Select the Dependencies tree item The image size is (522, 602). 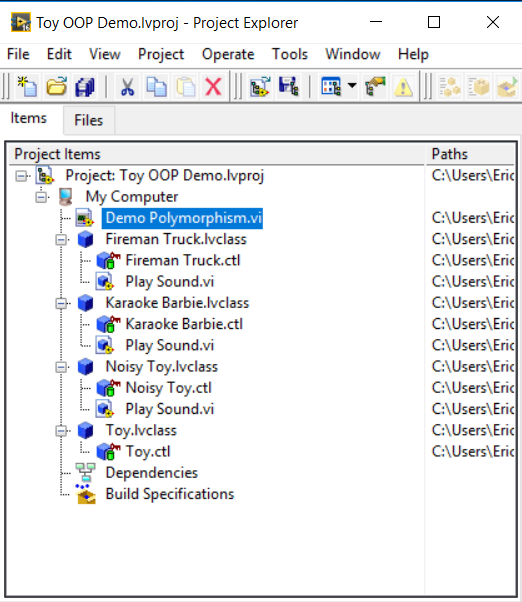click(152, 473)
